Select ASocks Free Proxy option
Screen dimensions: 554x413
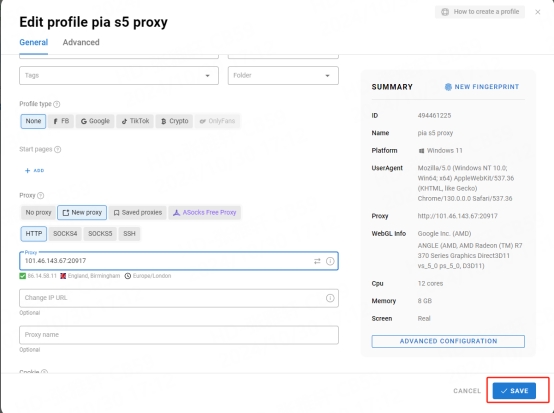(205, 213)
